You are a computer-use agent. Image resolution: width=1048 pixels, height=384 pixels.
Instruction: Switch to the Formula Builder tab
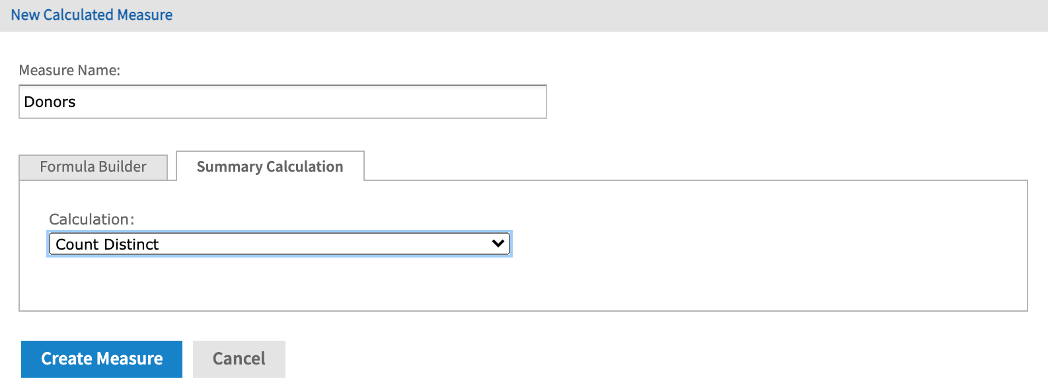[93, 167]
